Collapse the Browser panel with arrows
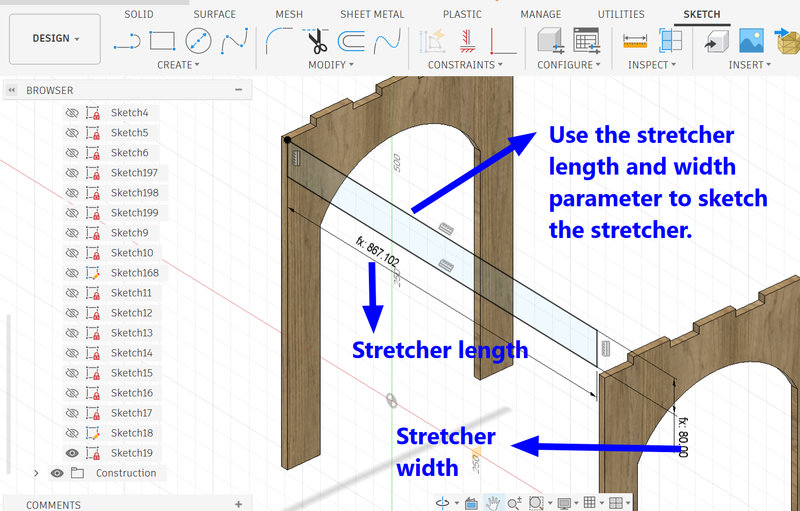 coord(11,90)
